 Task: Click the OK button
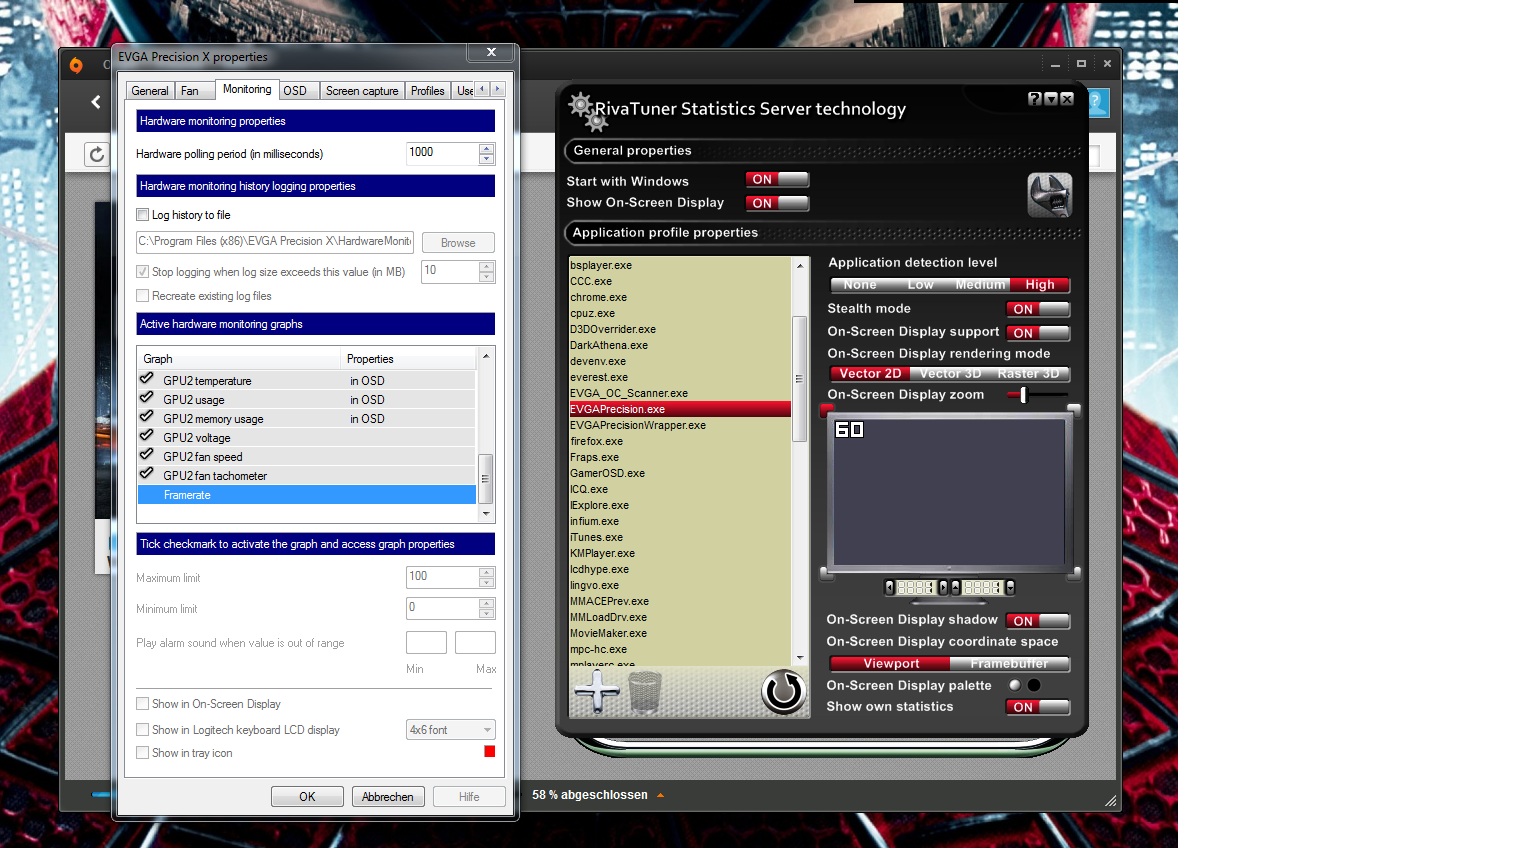[307, 797]
